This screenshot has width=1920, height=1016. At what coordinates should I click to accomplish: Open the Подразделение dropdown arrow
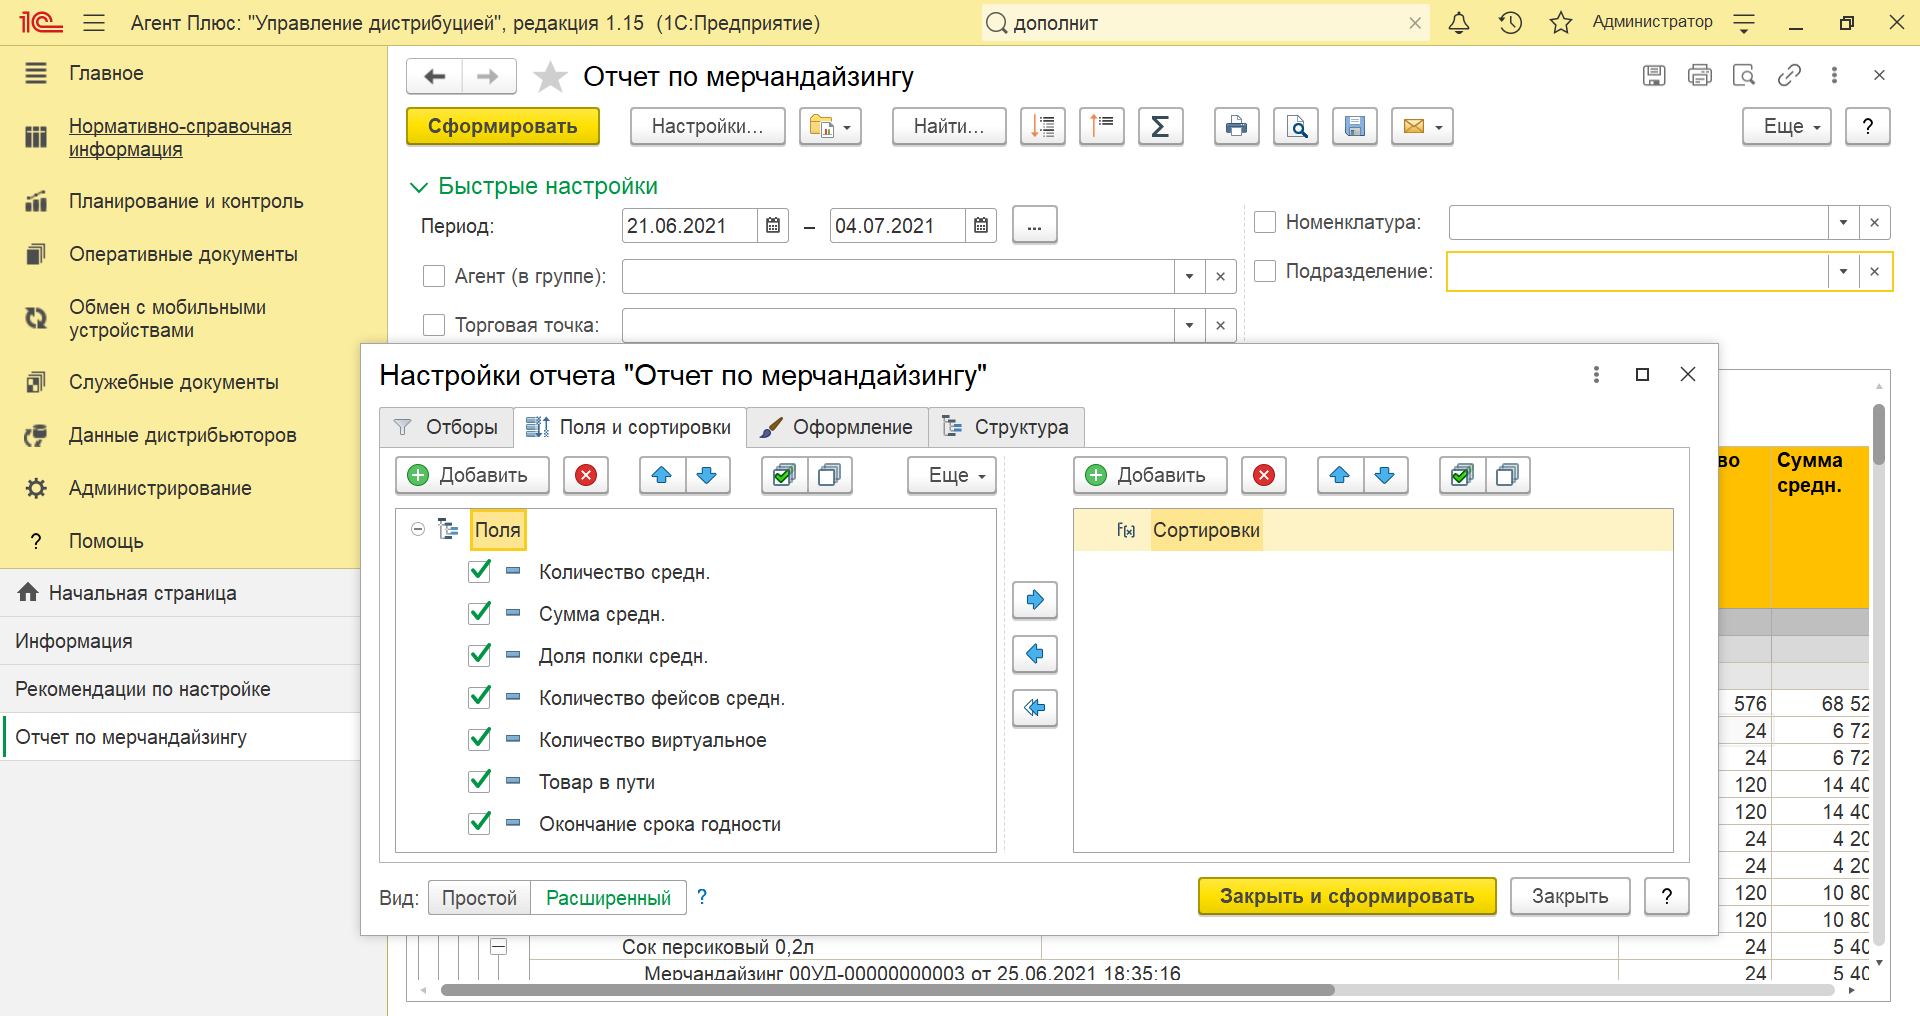click(x=1843, y=272)
